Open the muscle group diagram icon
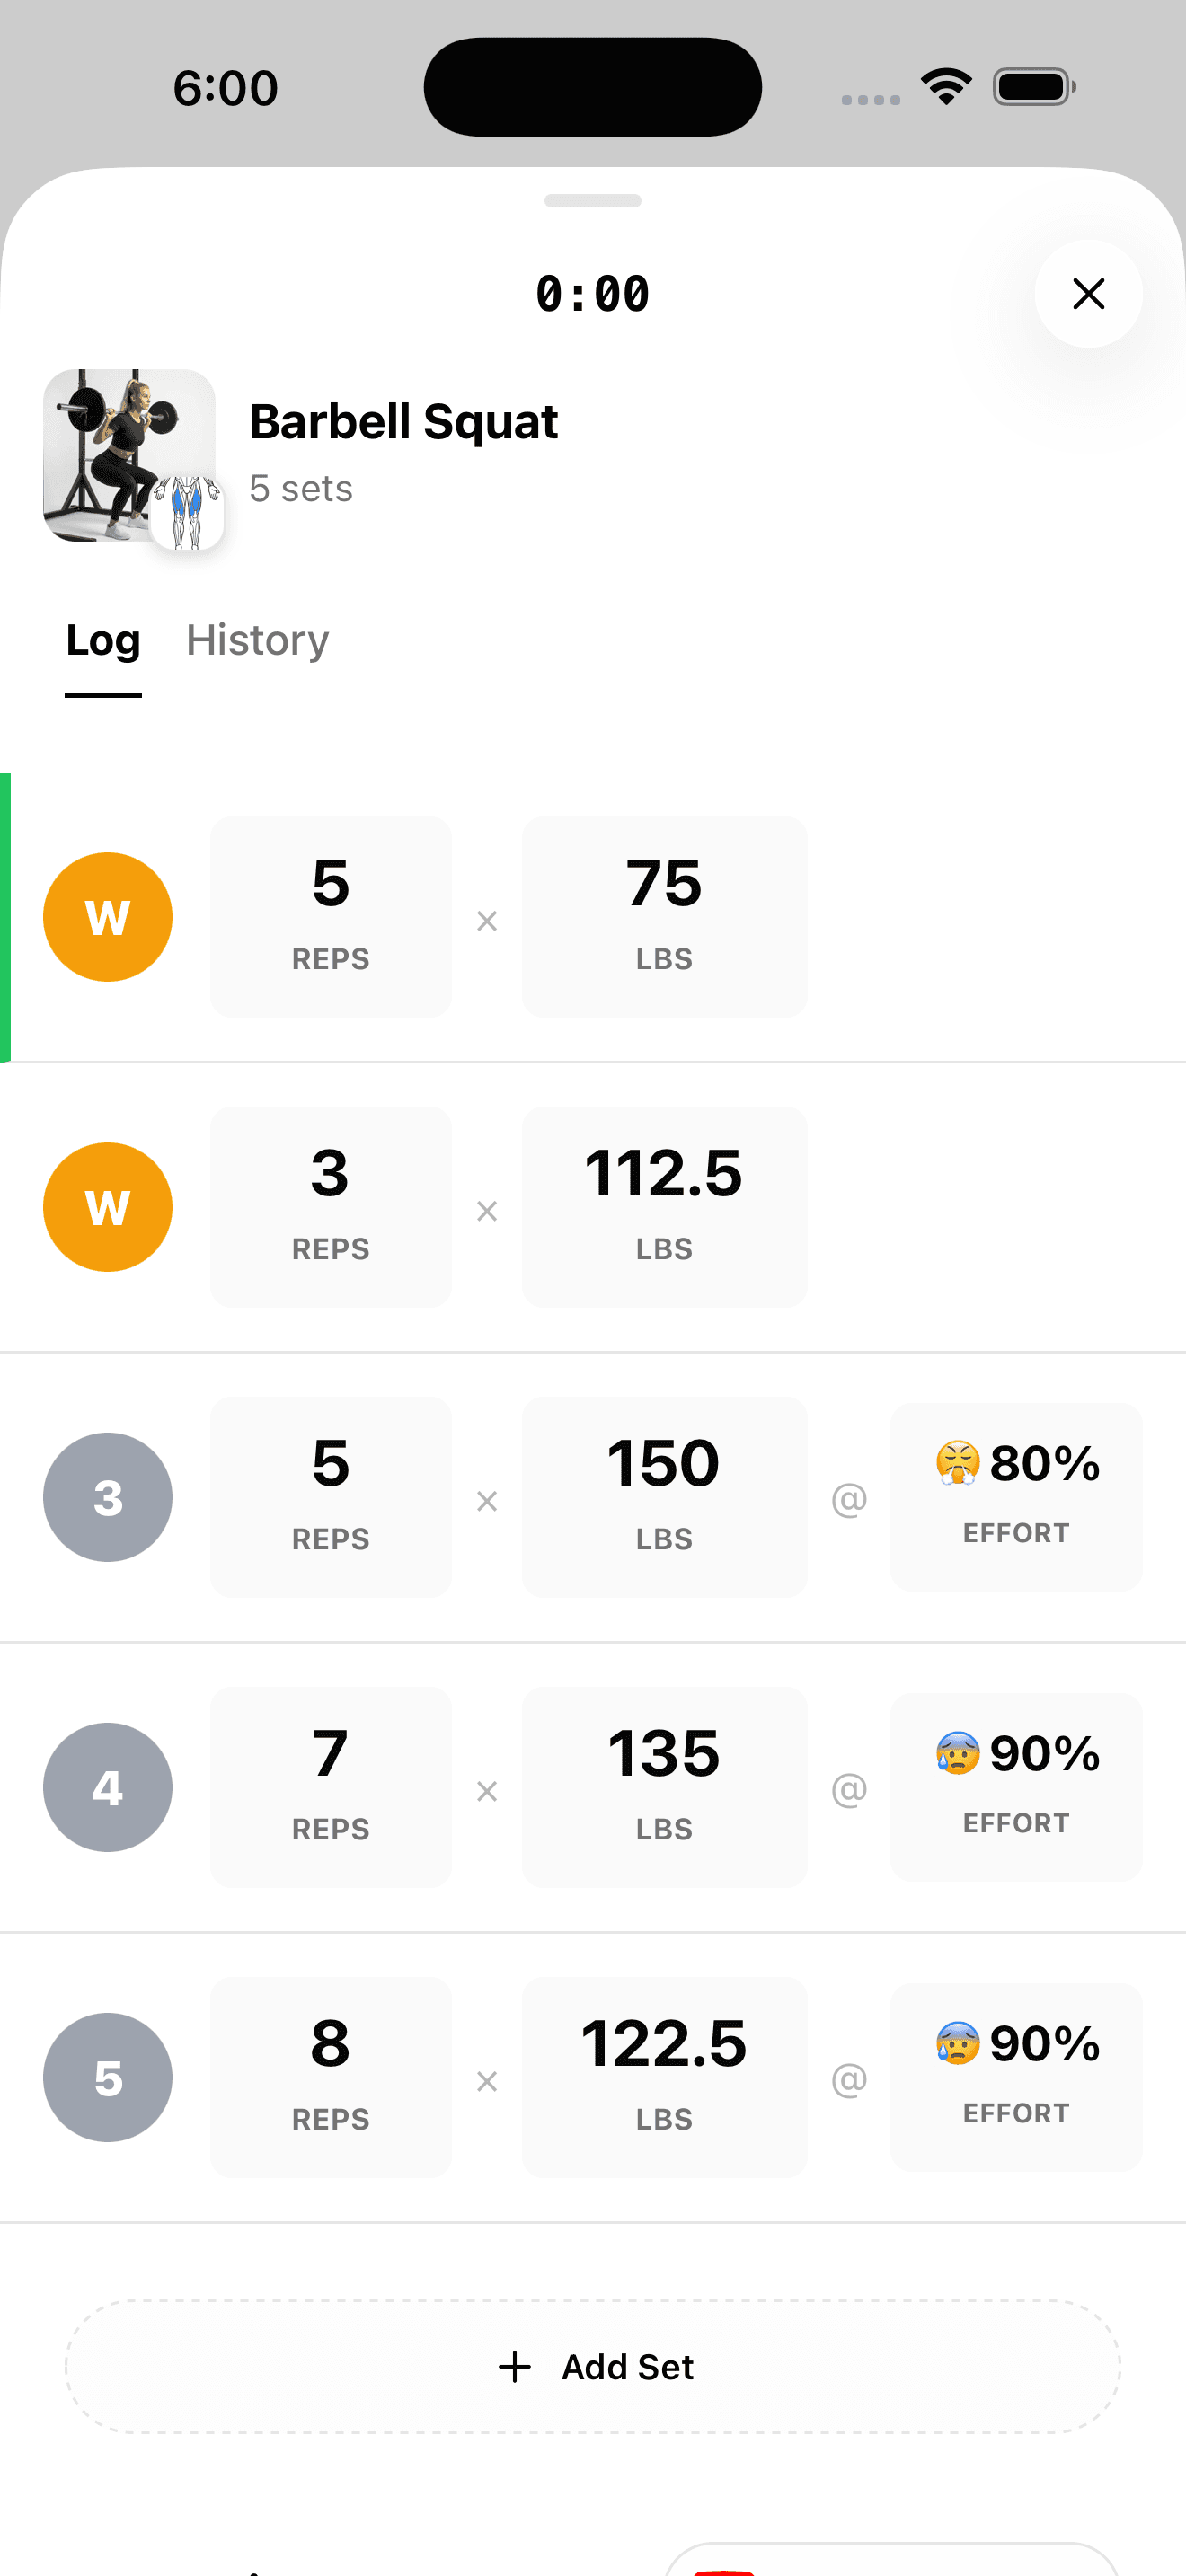The height and width of the screenshot is (2576, 1186). [187, 513]
